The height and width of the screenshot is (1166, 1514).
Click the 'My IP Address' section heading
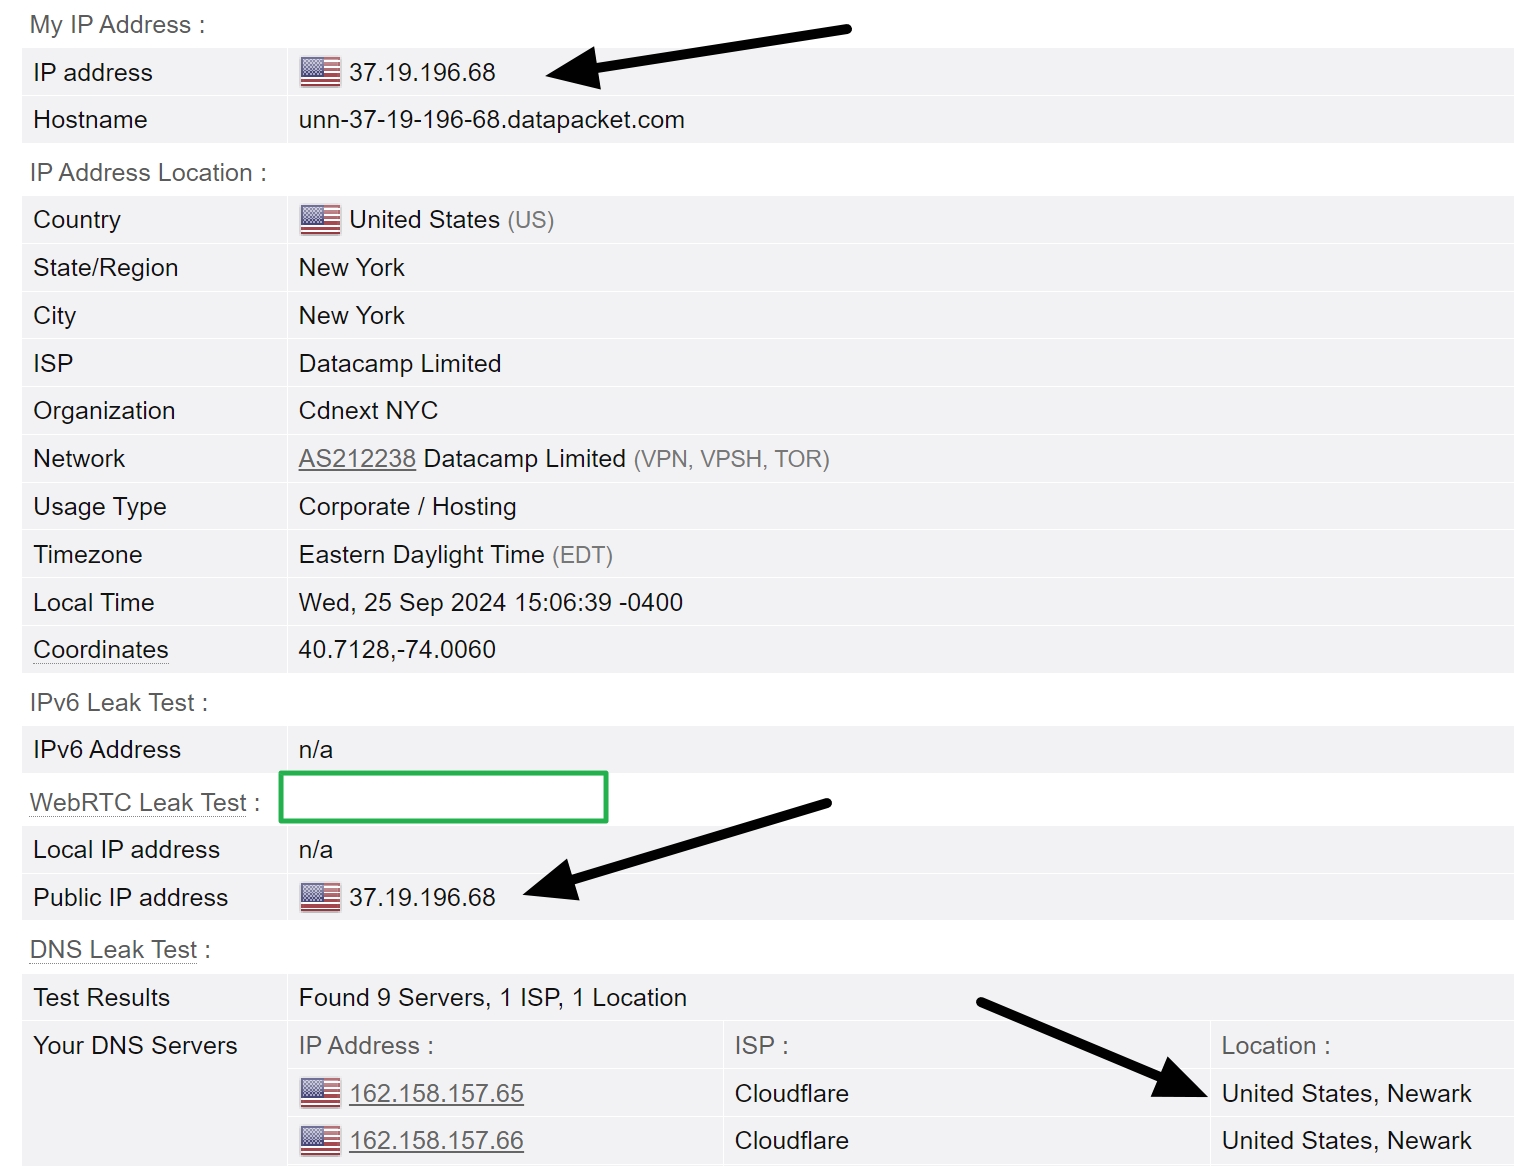pyautogui.click(x=116, y=24)
